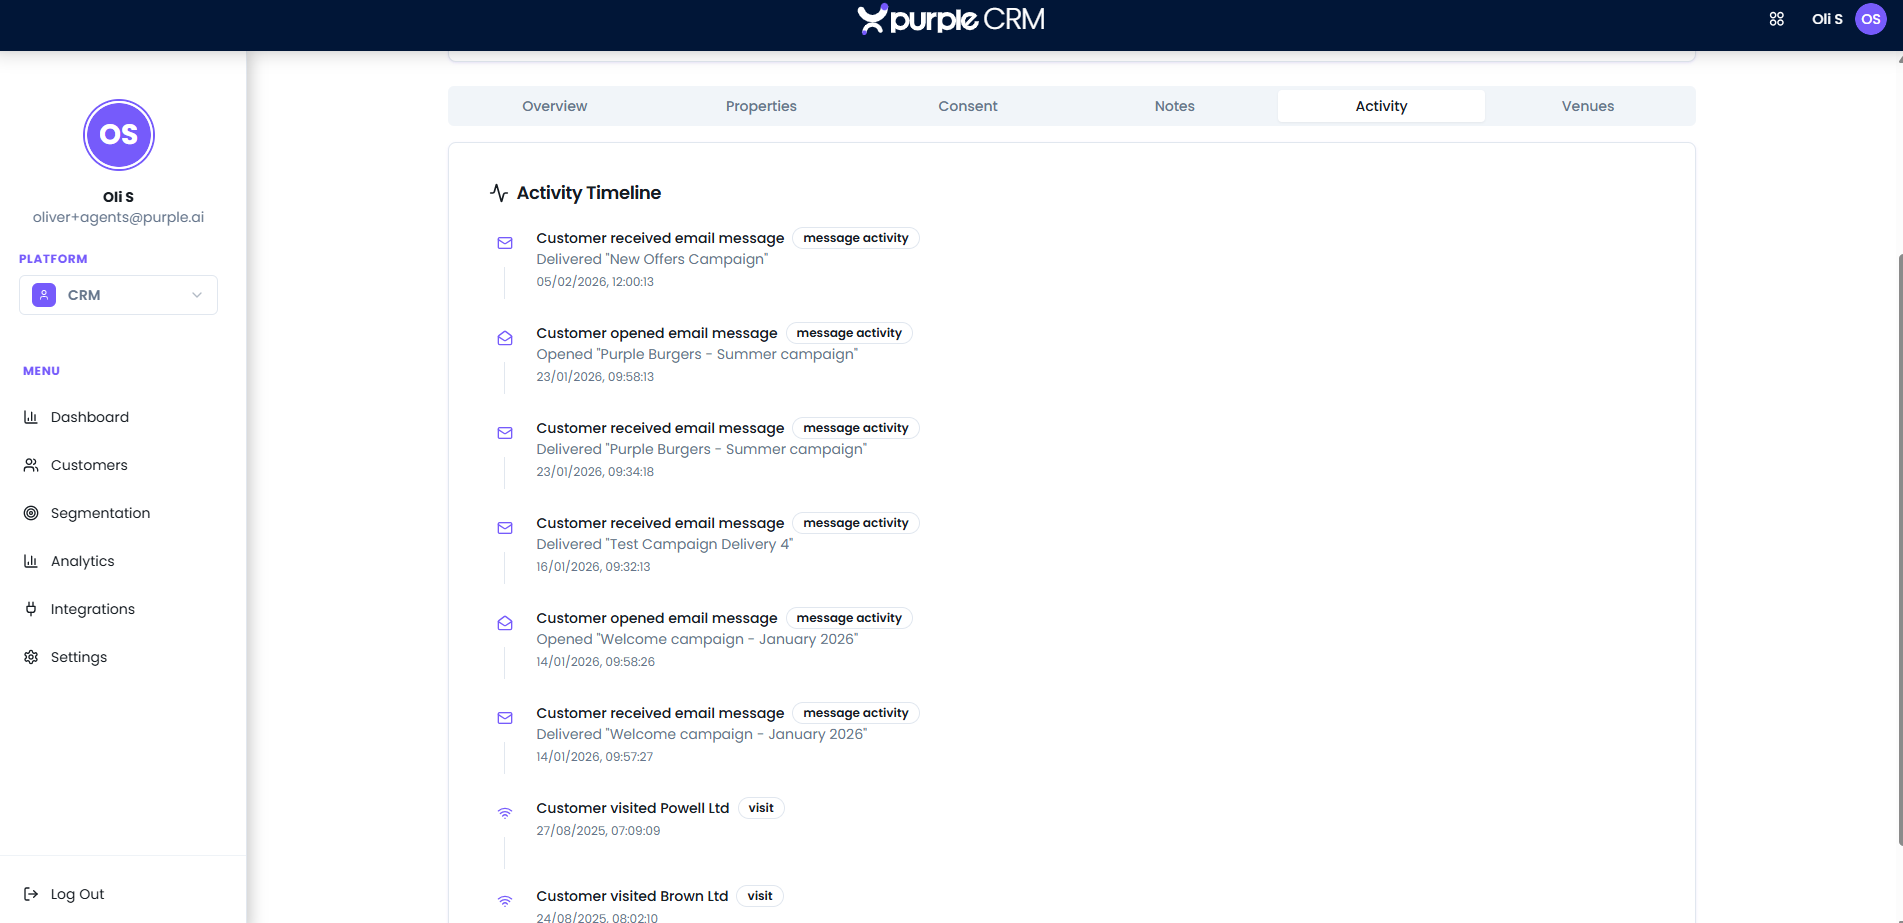Click Customer visited Powell Ltd title
Image resolution: width=1903 pixels, height=923 pixels.
pyautogui.click(x=633, y=808)
